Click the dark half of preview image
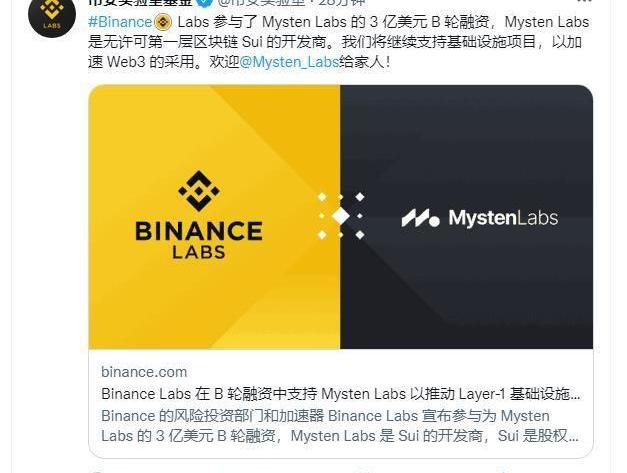Image resolution: width=627 pixels, height=473 pixels. point(467,217)
